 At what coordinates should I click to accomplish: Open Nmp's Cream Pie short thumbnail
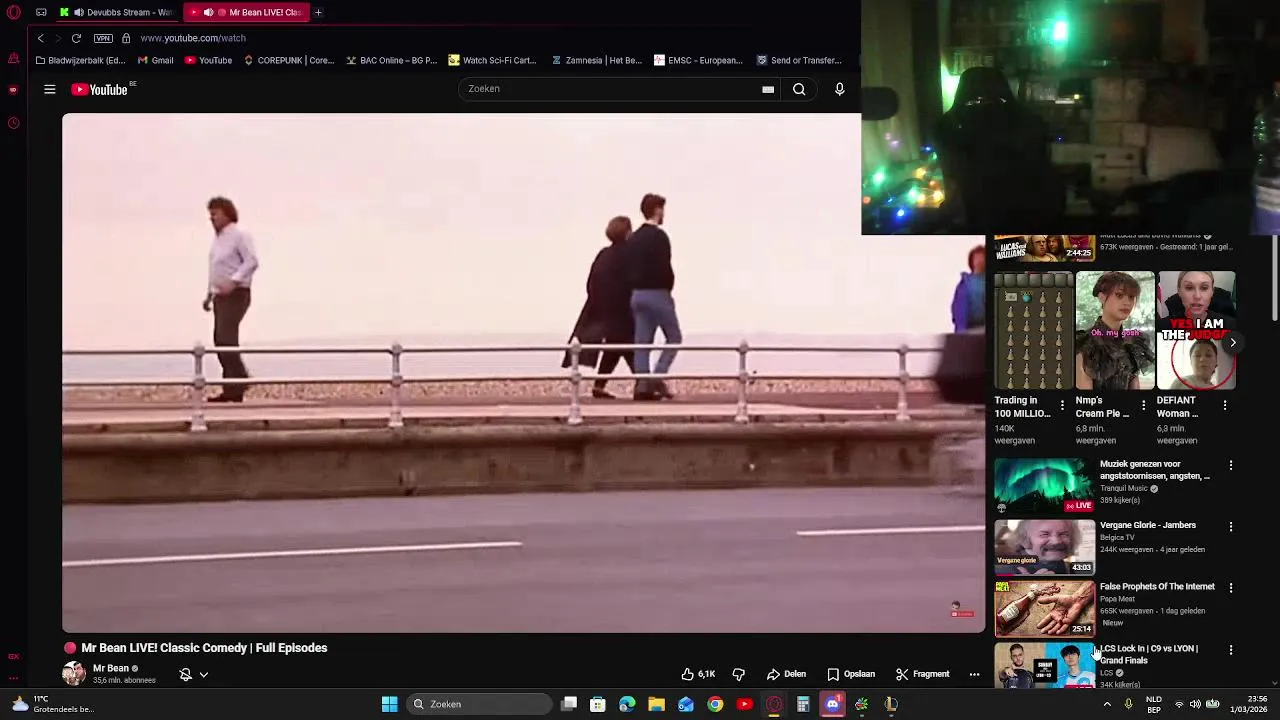1115,330
